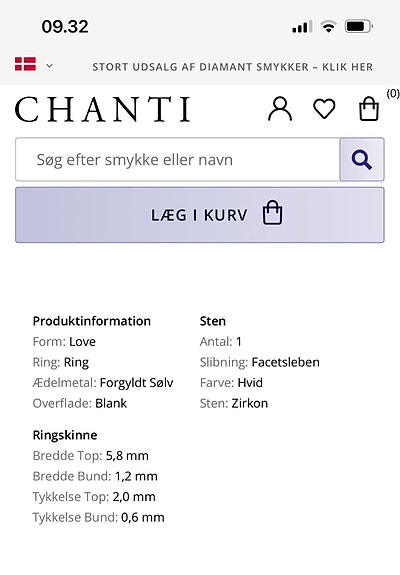Tap the Danish flag icon

coord(25,64)
